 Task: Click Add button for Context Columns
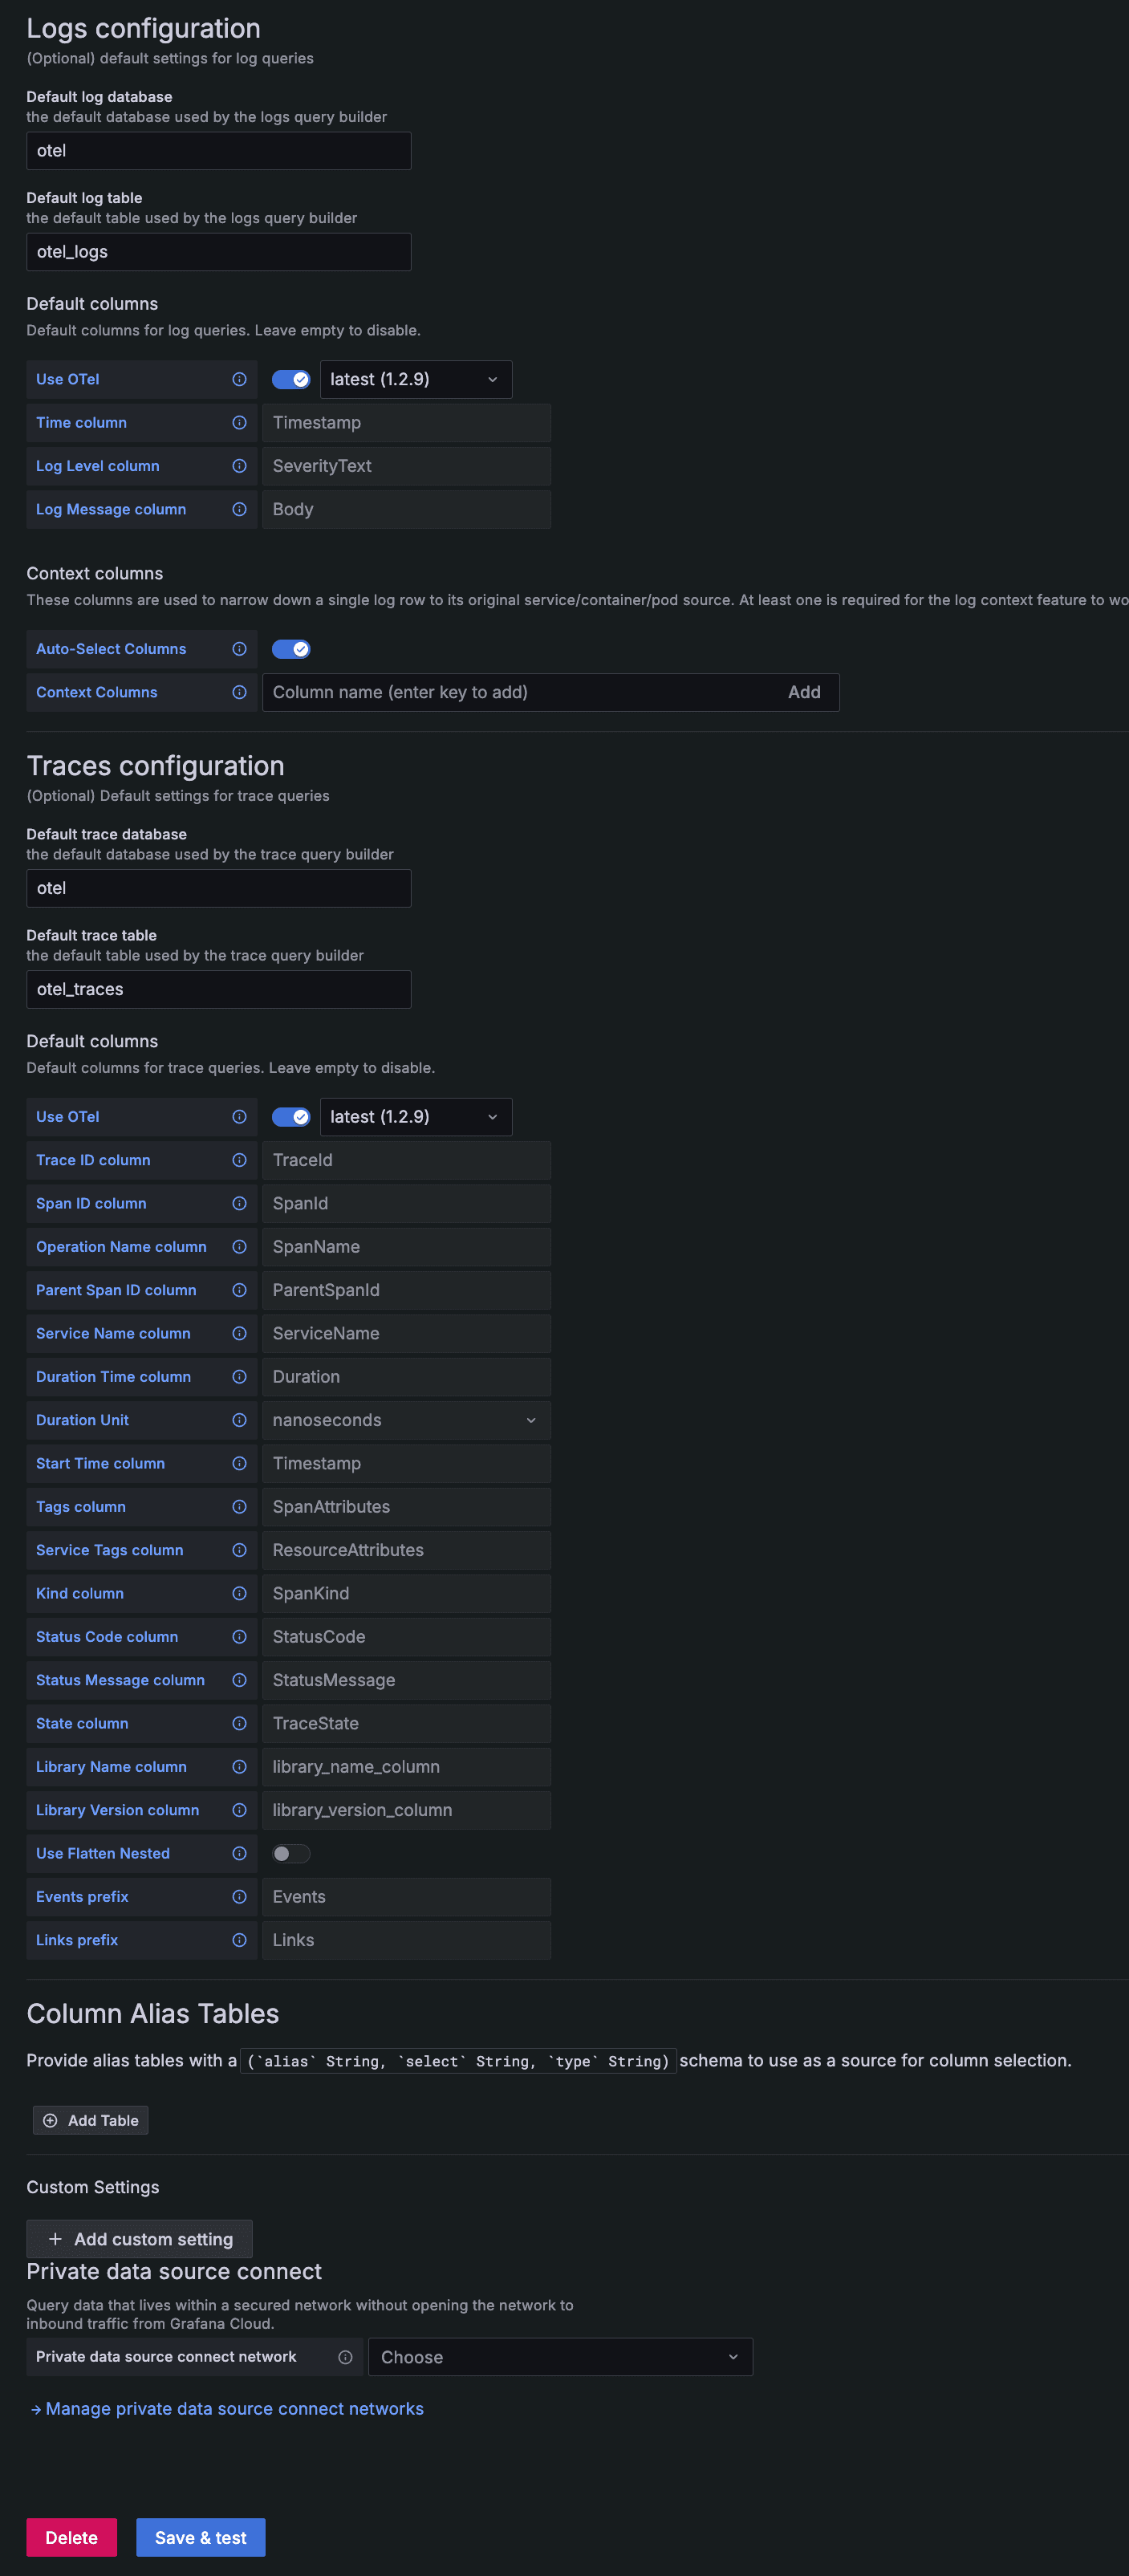tap(803, 692)
